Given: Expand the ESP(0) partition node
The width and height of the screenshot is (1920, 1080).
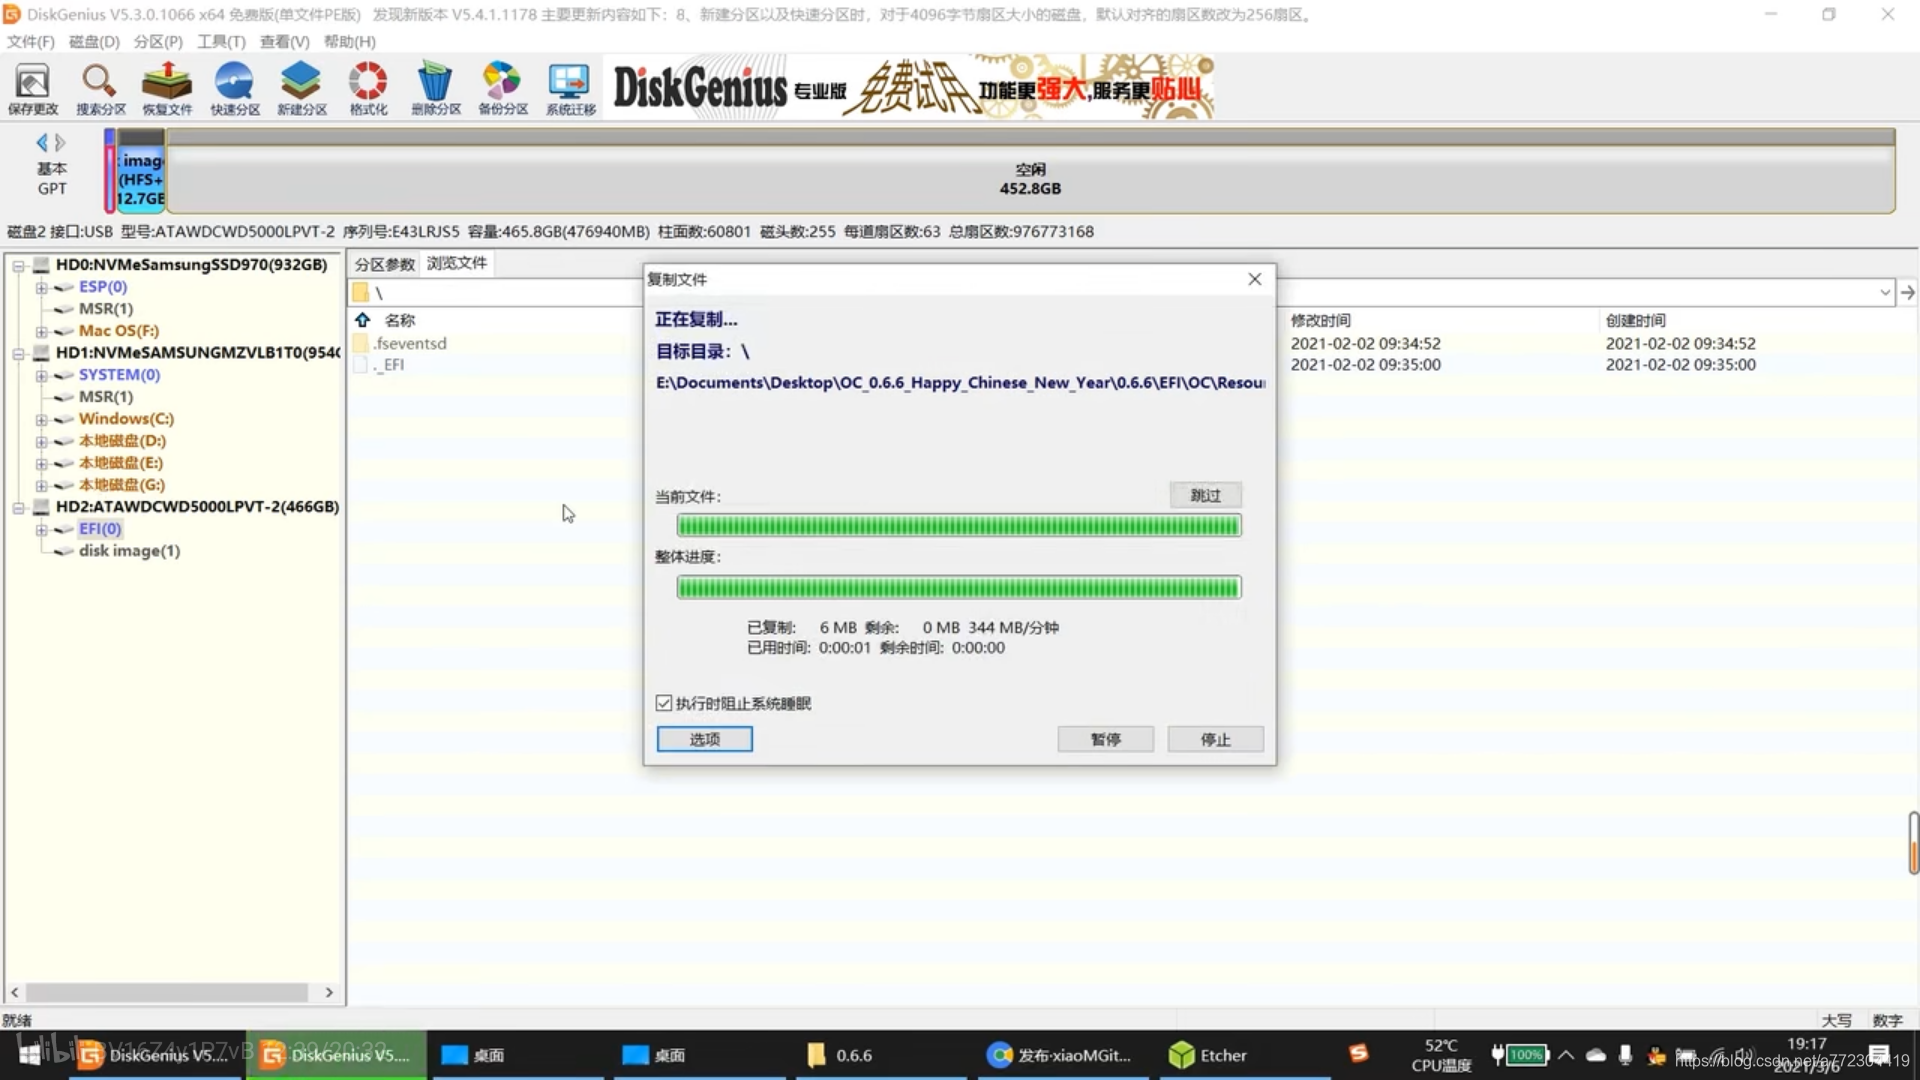Looking at the screenshot, I should coord(41,287).
